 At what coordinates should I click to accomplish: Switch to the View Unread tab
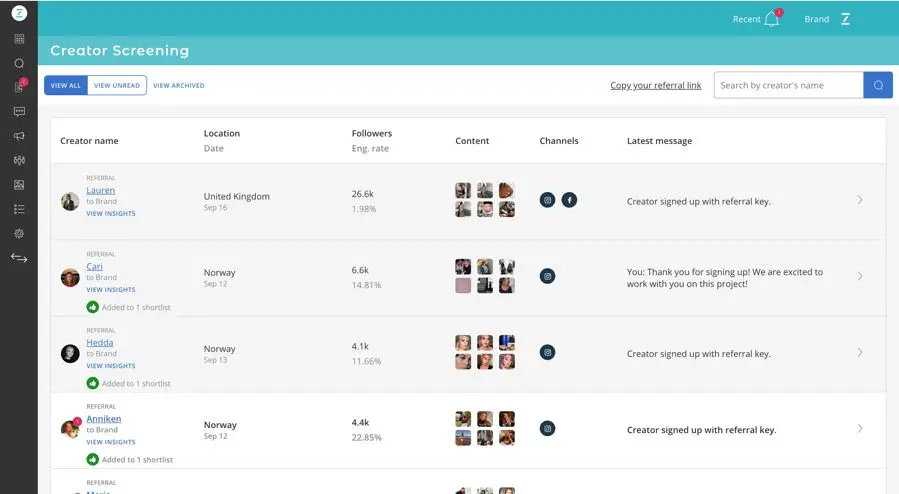117,86
